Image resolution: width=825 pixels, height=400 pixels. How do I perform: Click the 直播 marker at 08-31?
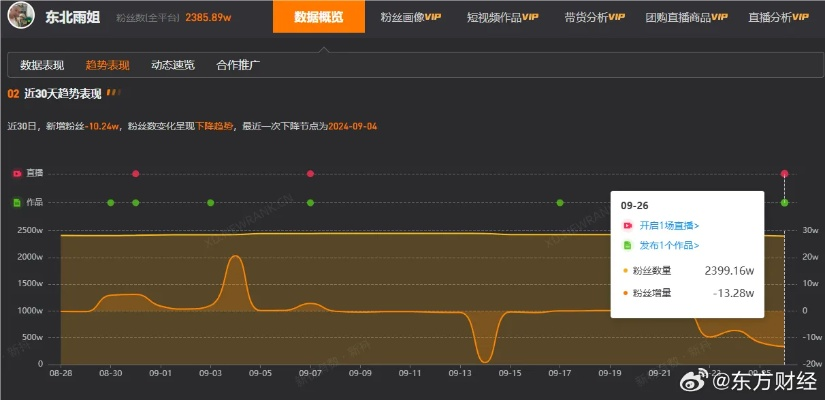(136, 174)
